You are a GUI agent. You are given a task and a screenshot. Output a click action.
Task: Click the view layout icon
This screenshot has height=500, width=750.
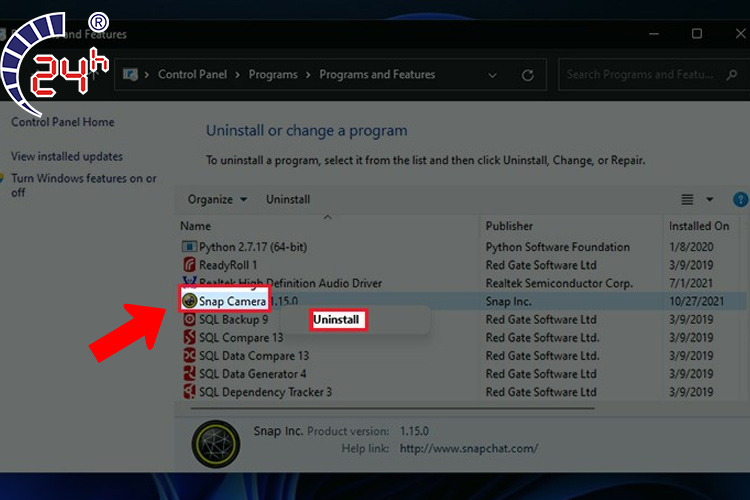[687, 200]
